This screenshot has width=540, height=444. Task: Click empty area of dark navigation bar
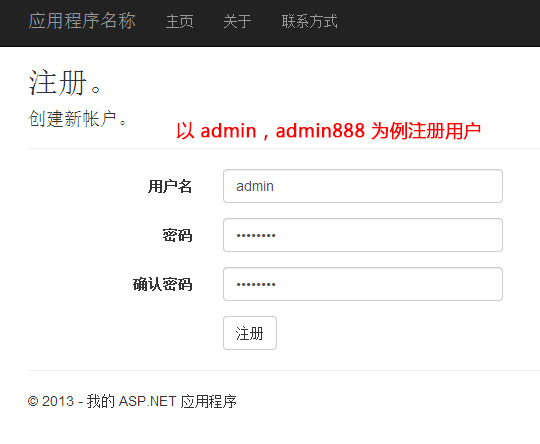tap(437, 23)
